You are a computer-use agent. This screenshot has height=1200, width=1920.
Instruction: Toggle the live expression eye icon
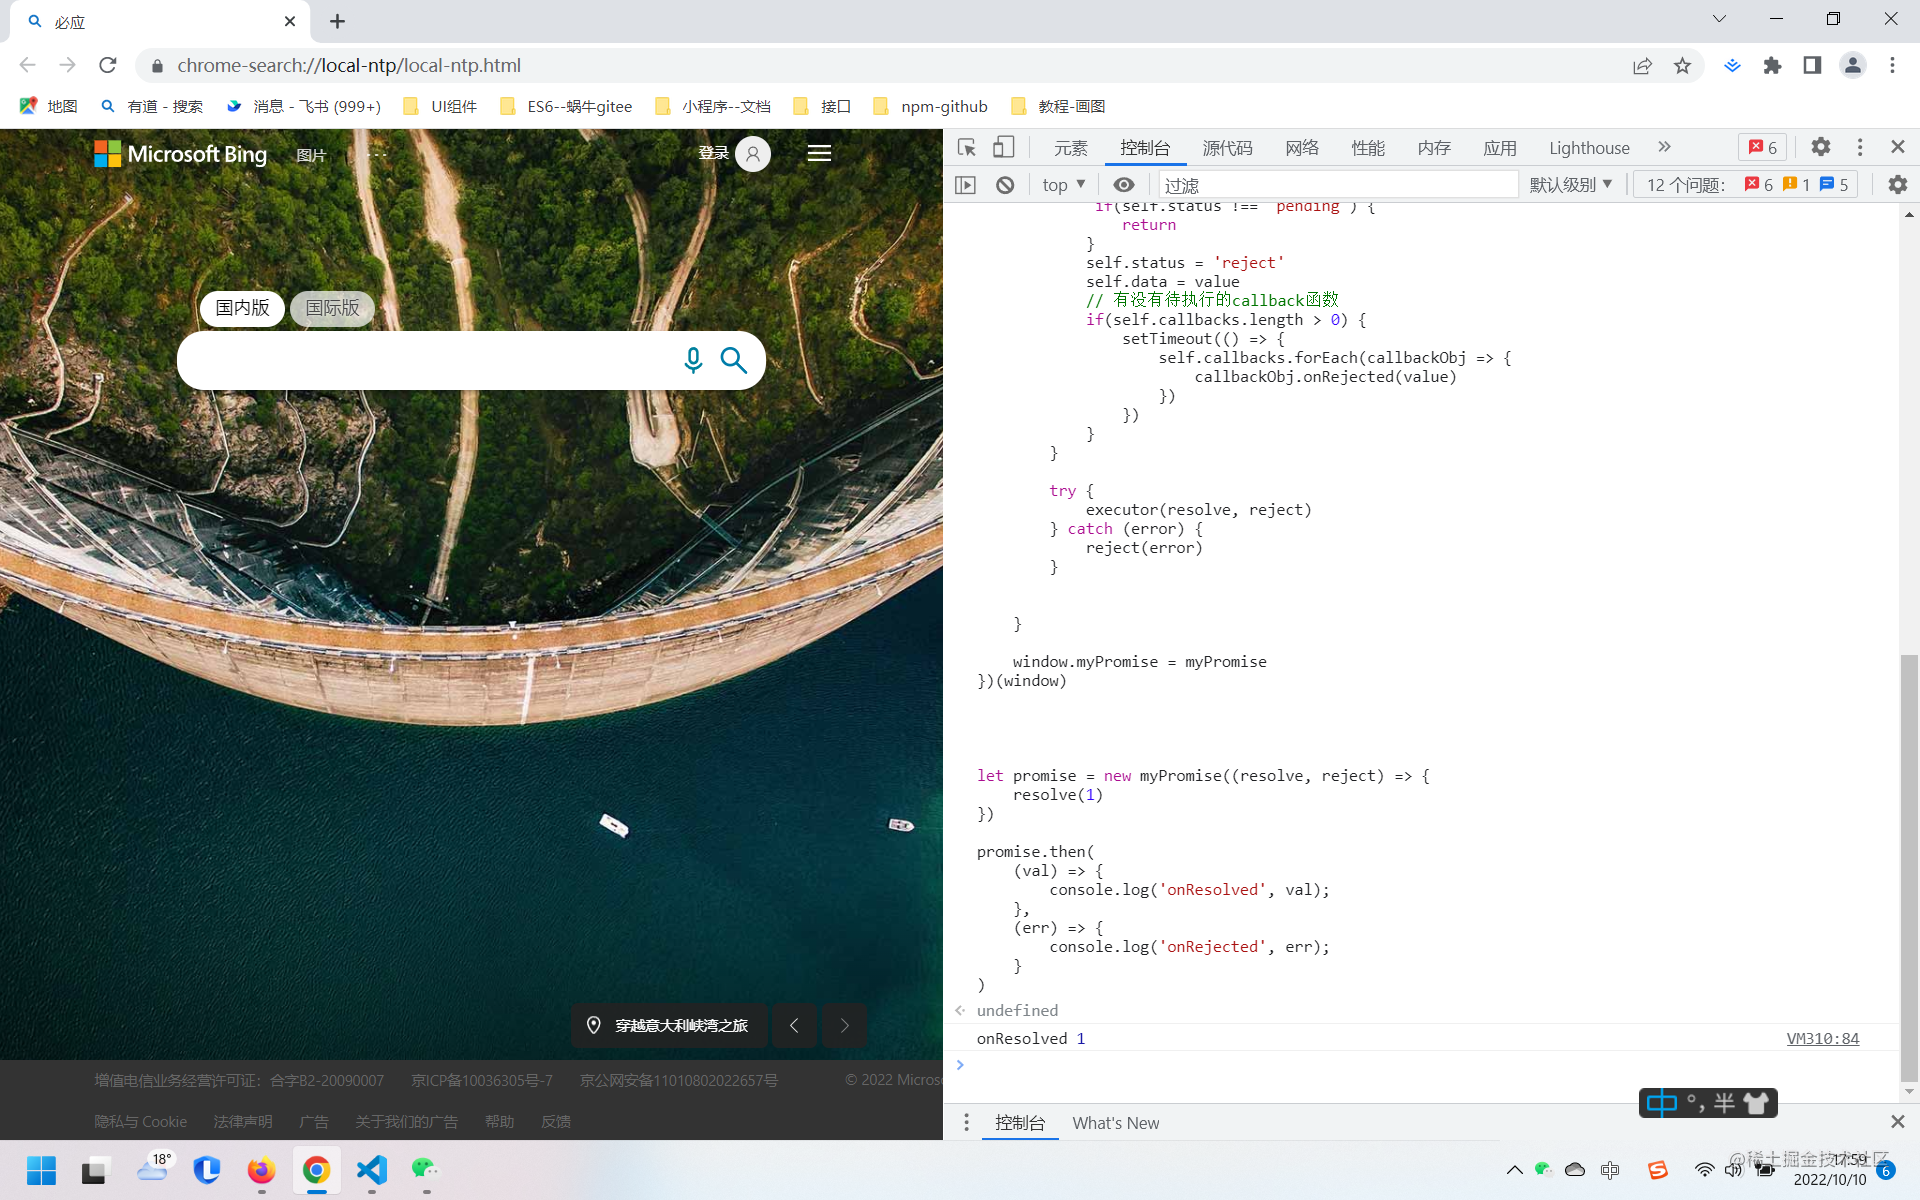(x=1124, y=185)
